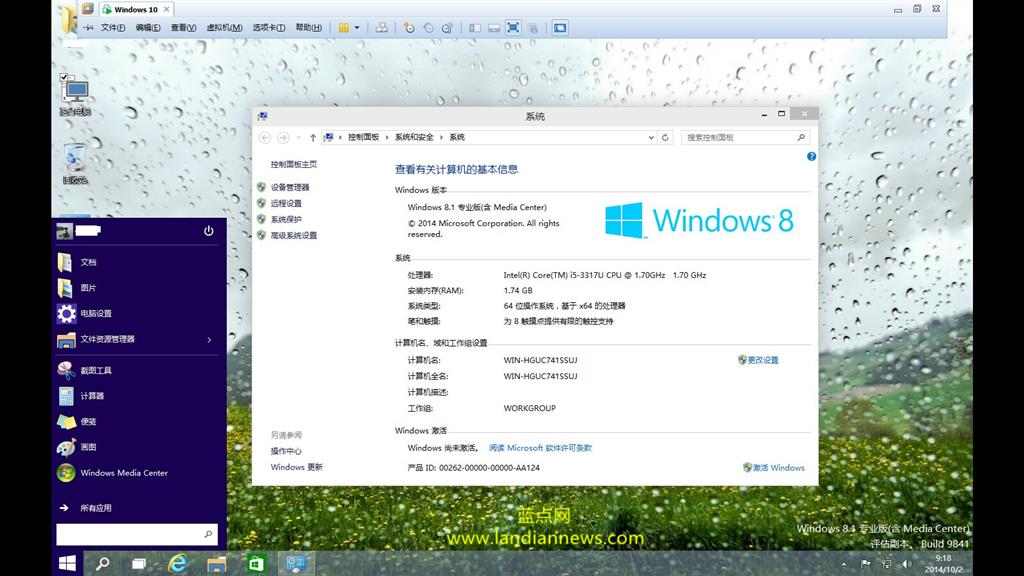Open the 文件(F) menu in VMware
Viewport: 1024px width, 576px height.
click(113, 27)
